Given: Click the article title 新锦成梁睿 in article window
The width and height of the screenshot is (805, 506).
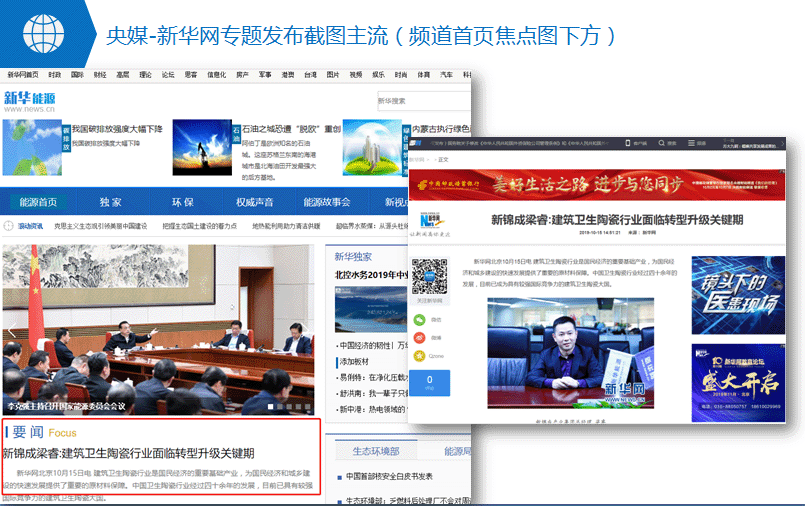Looking at the screenshot, I should [617, 220].
